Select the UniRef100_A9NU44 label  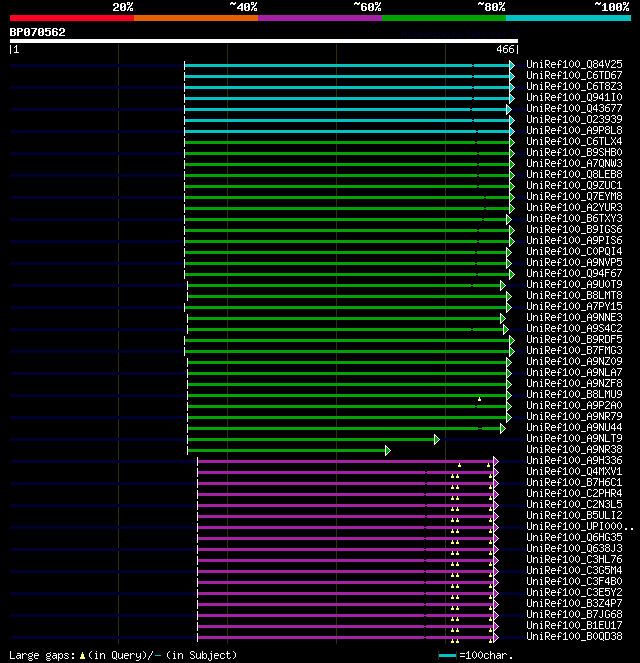coord(574,427)
